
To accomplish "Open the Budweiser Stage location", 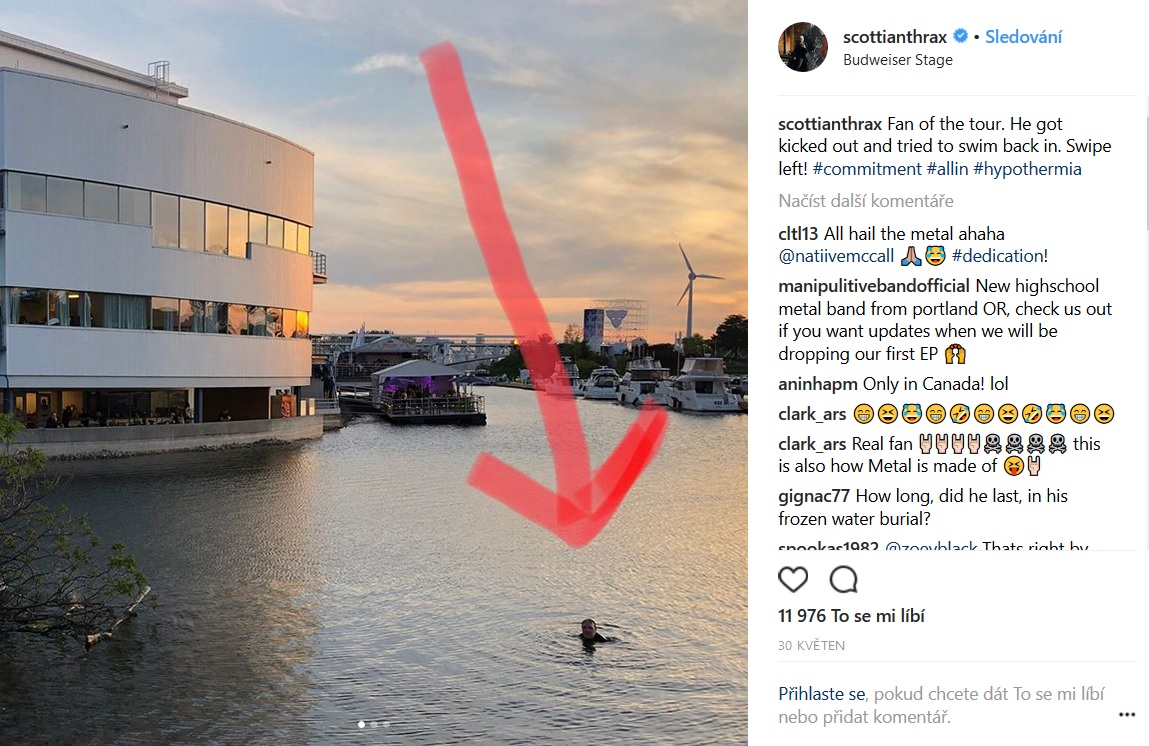I will pos(897,60).
